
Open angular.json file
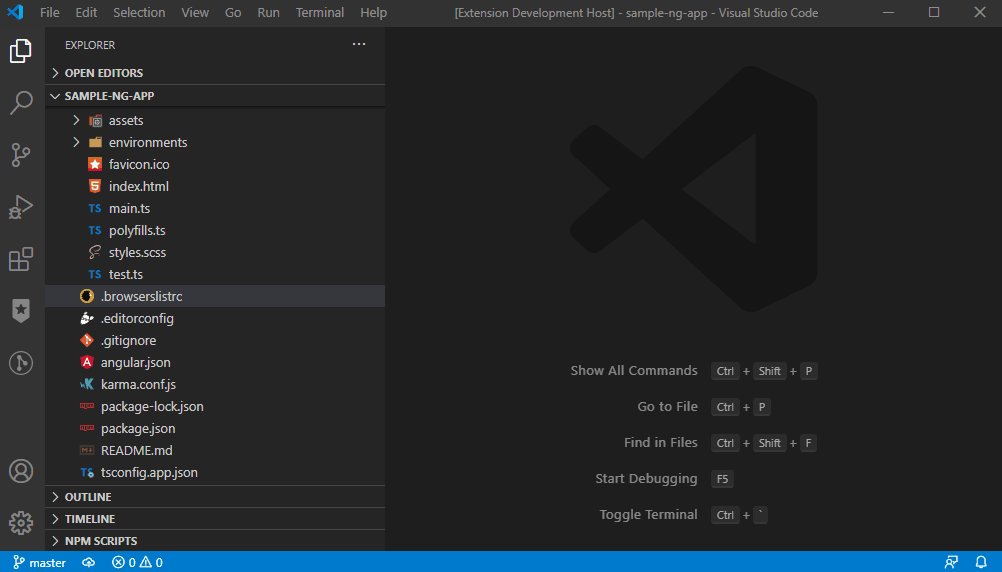pos(215,362)
